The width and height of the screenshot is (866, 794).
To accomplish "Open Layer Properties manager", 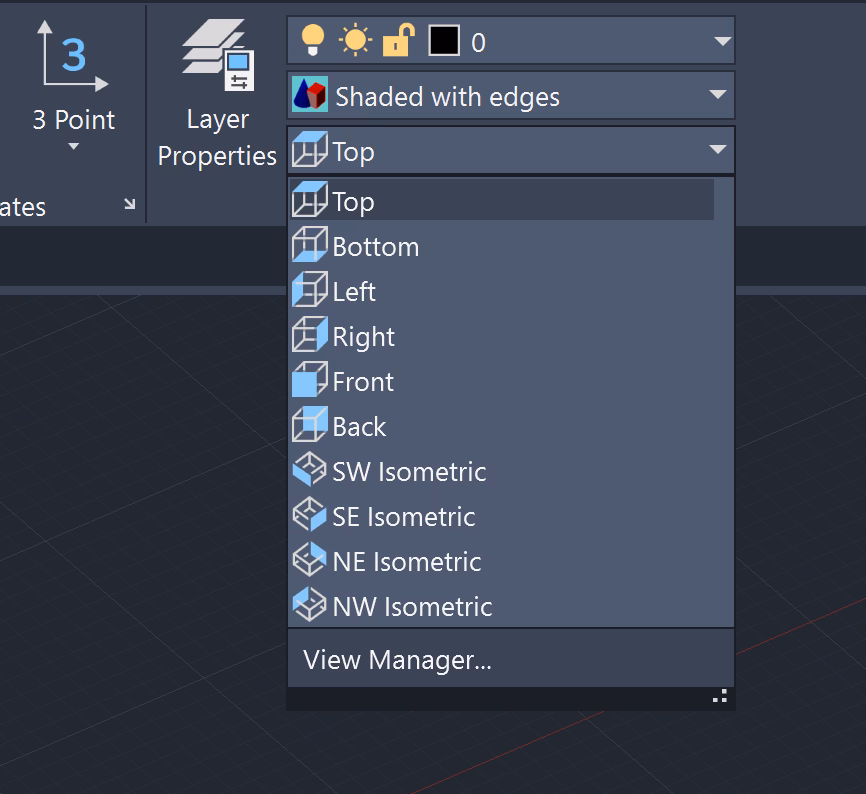I will 217,94.
